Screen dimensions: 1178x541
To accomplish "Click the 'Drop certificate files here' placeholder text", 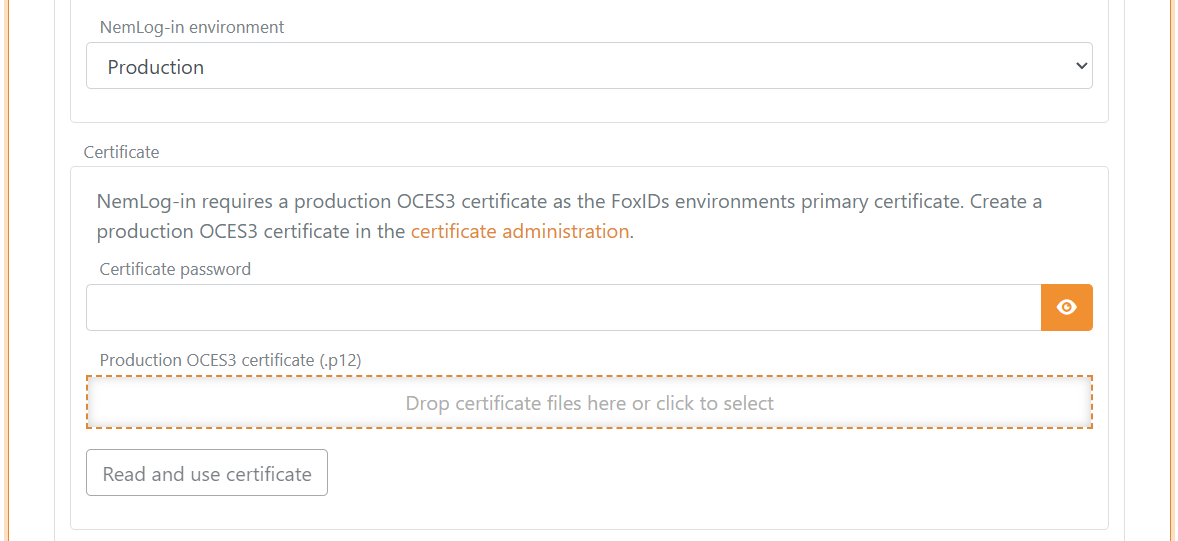I will (x=589, y=404).
